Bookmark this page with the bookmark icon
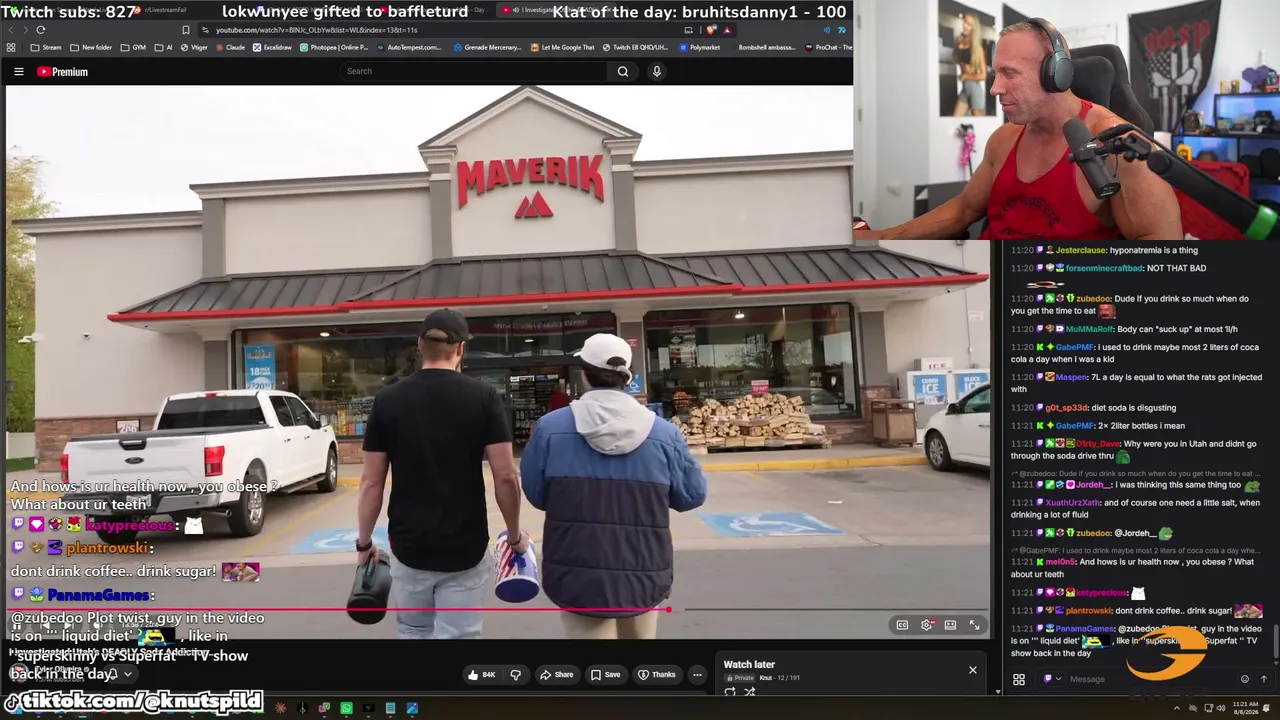Screen dimensions: 1280x720 [x=186, y=30]
